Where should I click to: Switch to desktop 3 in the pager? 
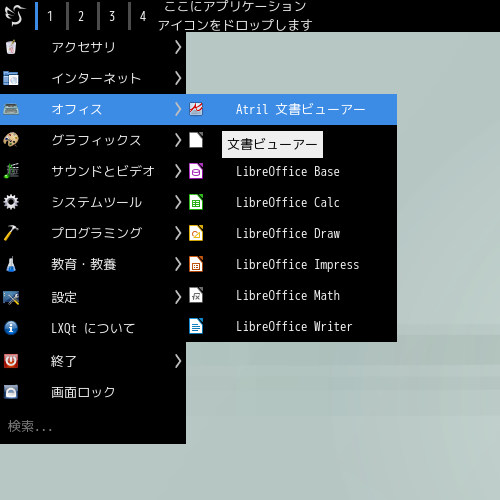112,16
